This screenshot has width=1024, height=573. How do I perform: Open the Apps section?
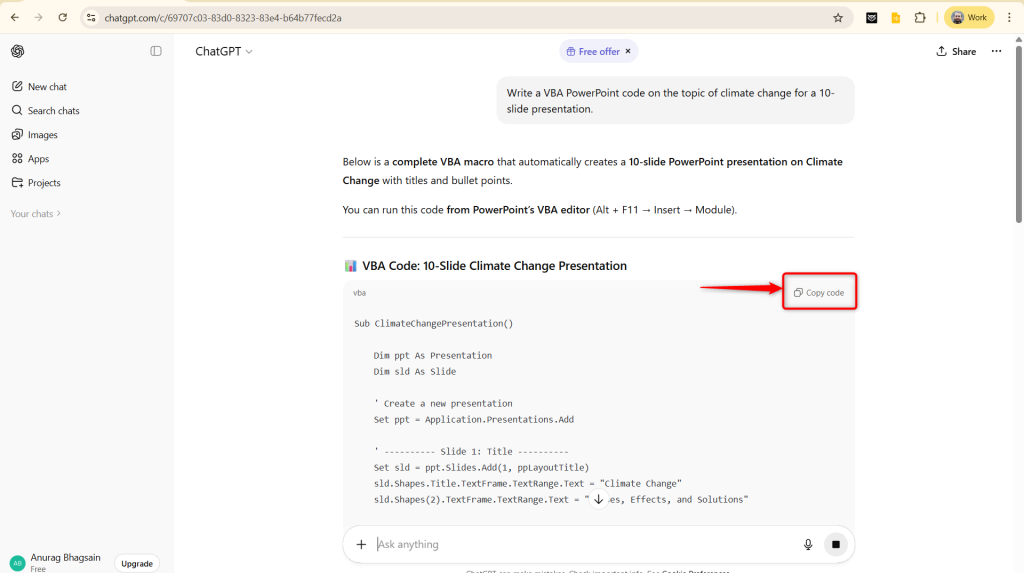click(x=30, y=159)
